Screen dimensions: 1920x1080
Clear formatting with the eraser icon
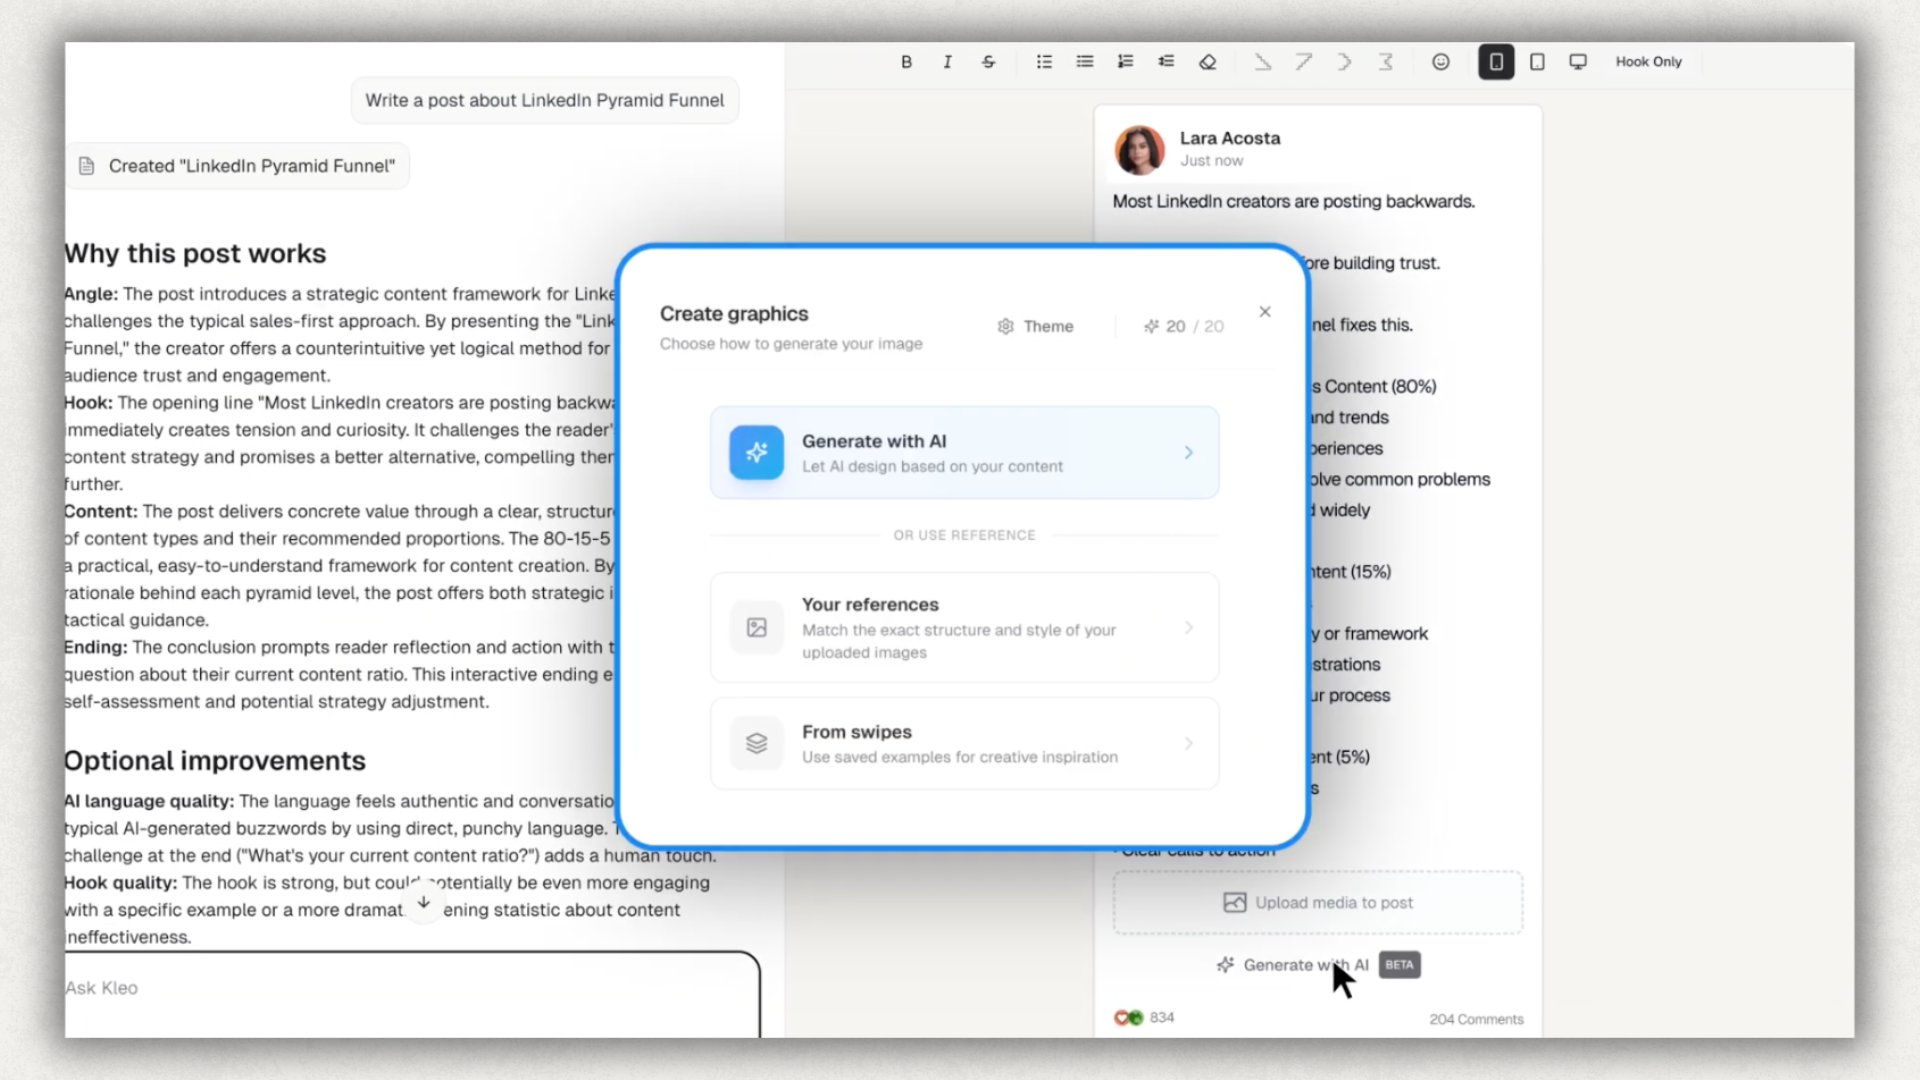(x=1207, y=62)
